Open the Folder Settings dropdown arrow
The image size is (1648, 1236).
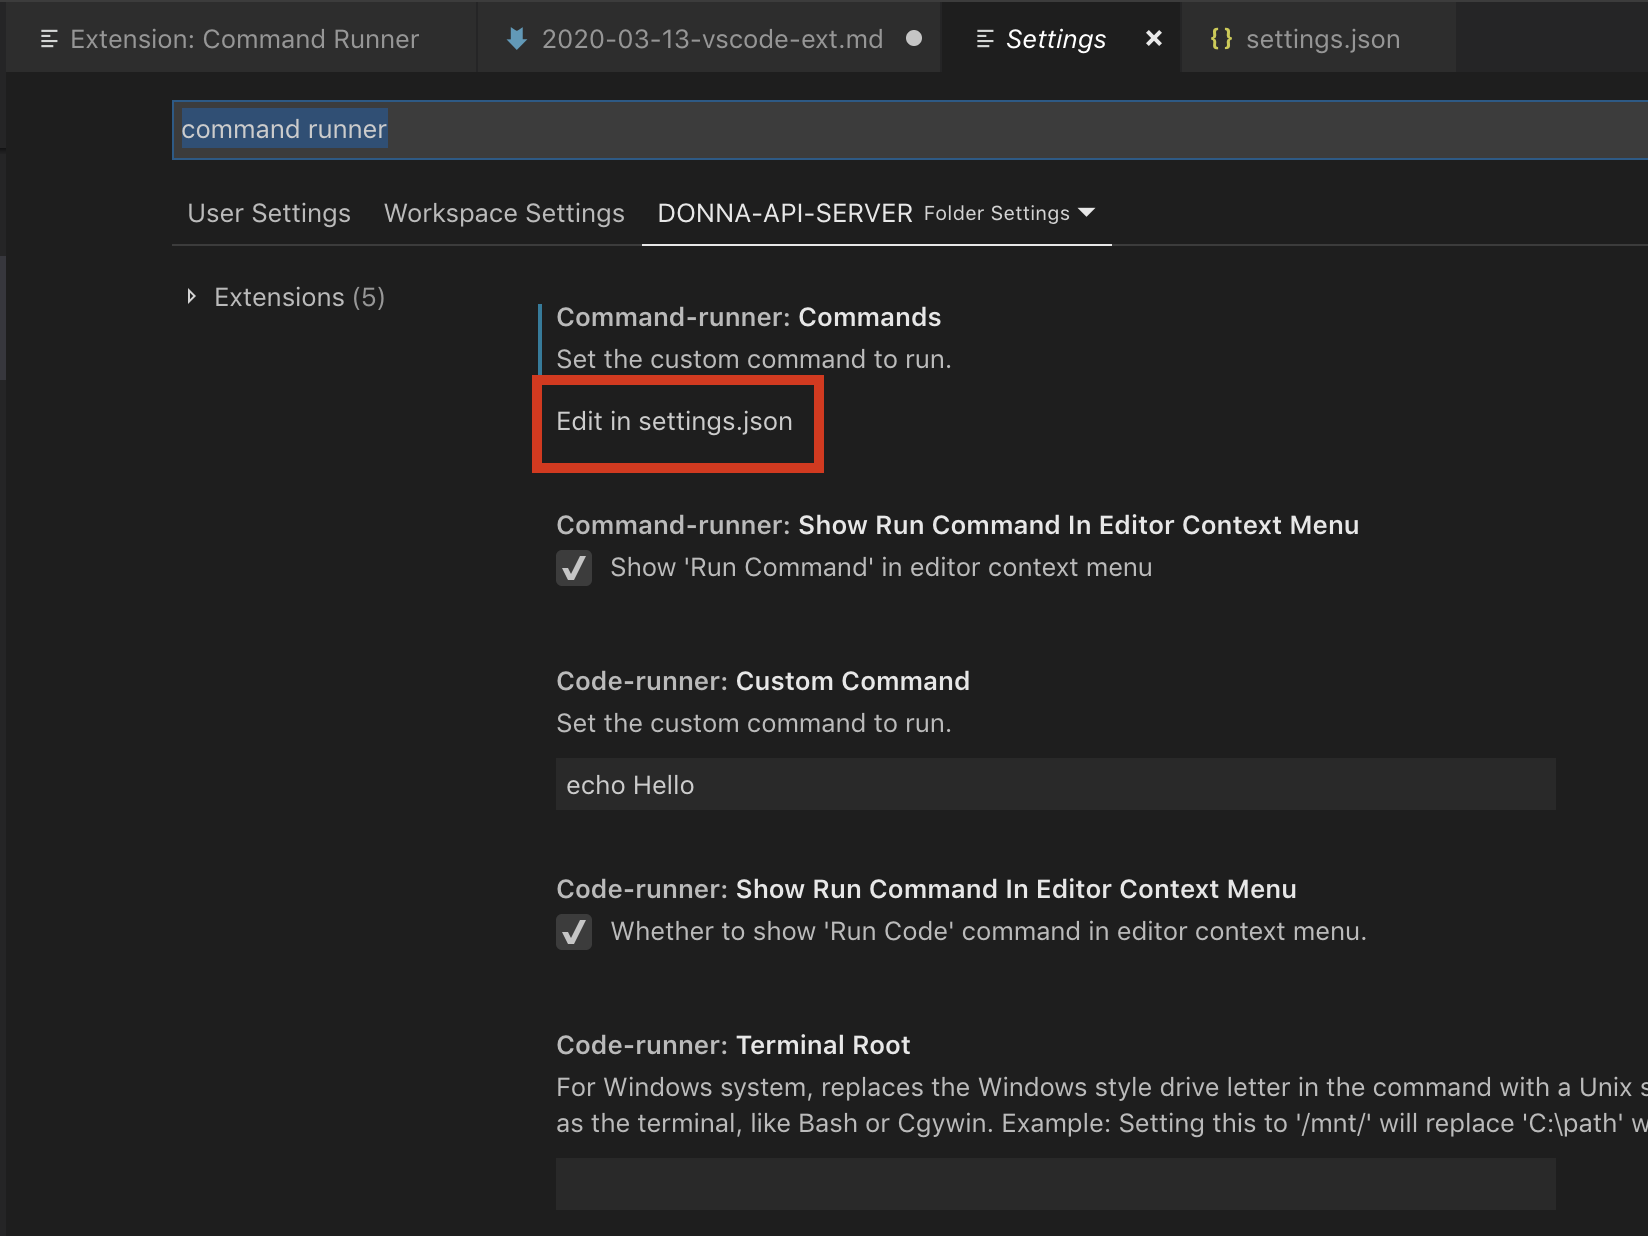(1087, 213)
